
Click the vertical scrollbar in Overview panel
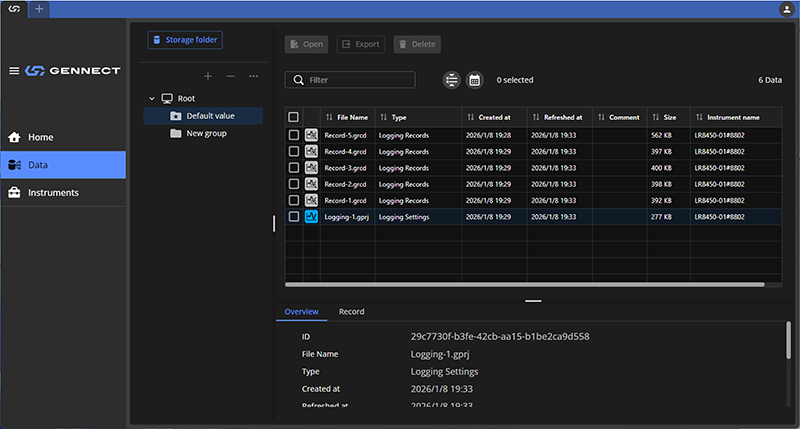(x=788, y=340)
